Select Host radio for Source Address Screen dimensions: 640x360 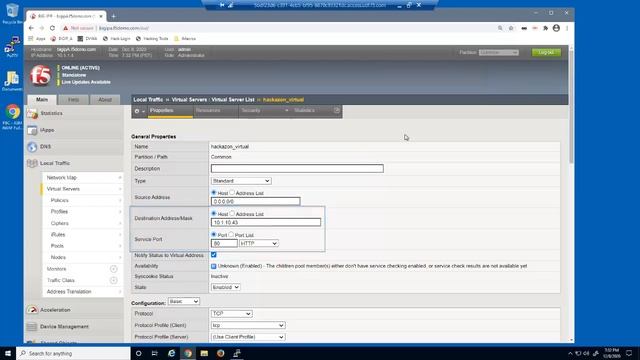click(x=213, y=193)
